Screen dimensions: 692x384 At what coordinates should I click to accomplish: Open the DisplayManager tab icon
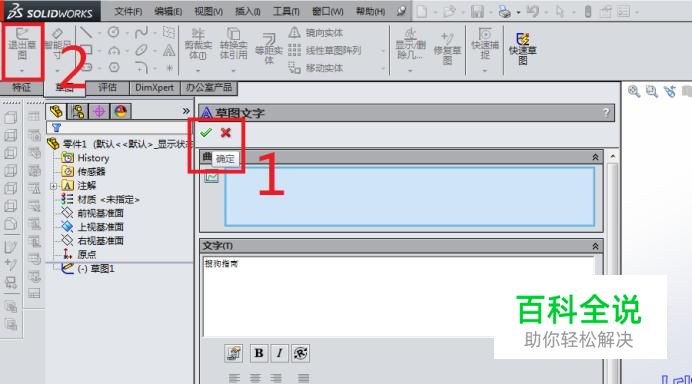coord(120,112)
